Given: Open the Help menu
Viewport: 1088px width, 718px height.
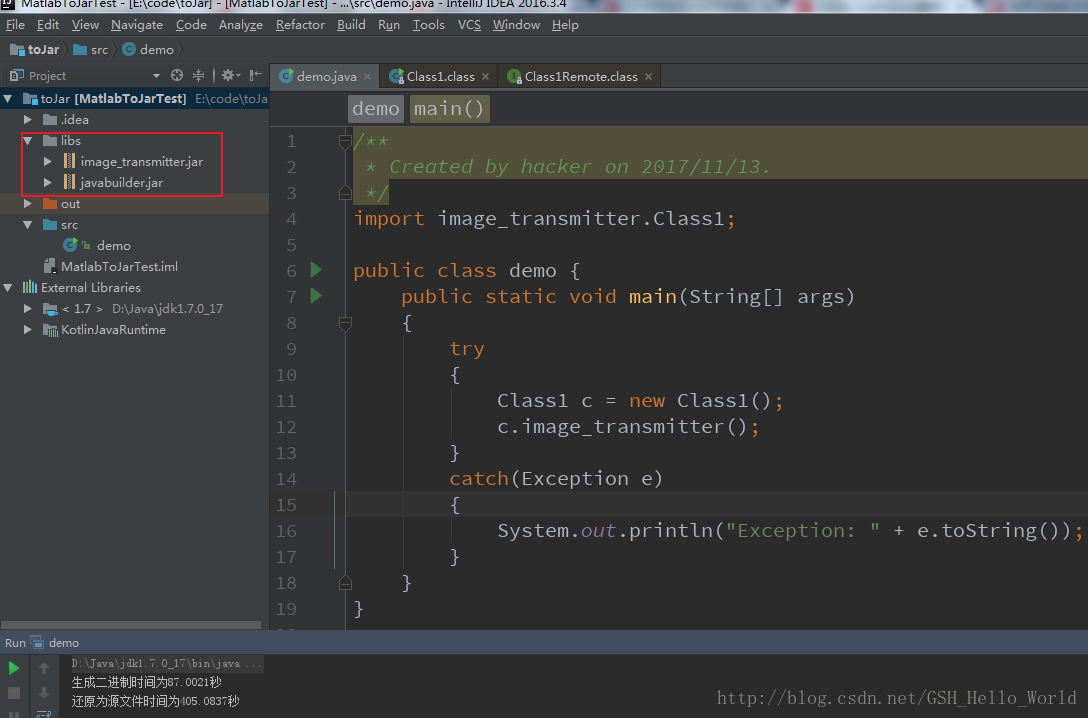Looking at the screenshot, I should point(565,25).
